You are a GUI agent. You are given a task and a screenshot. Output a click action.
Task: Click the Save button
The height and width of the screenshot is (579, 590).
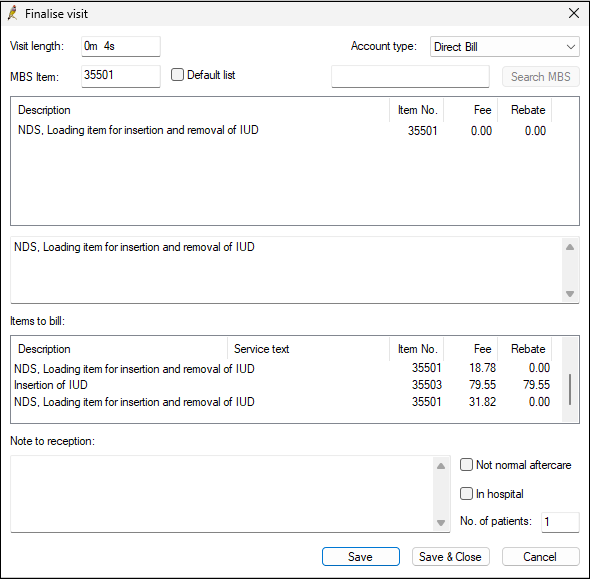click(360, 556)
